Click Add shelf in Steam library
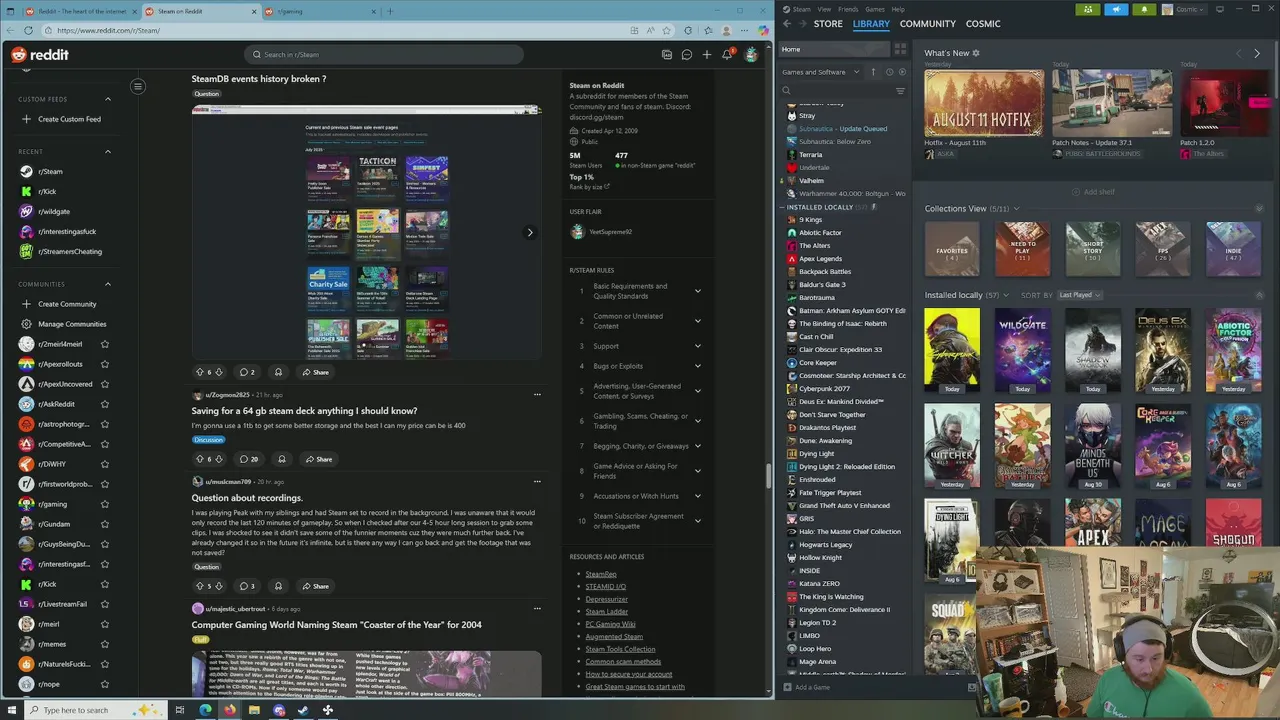Image resolution: width=1280 pixels, height=720 pixels. pyautogui.click(x=1093, y=192)
